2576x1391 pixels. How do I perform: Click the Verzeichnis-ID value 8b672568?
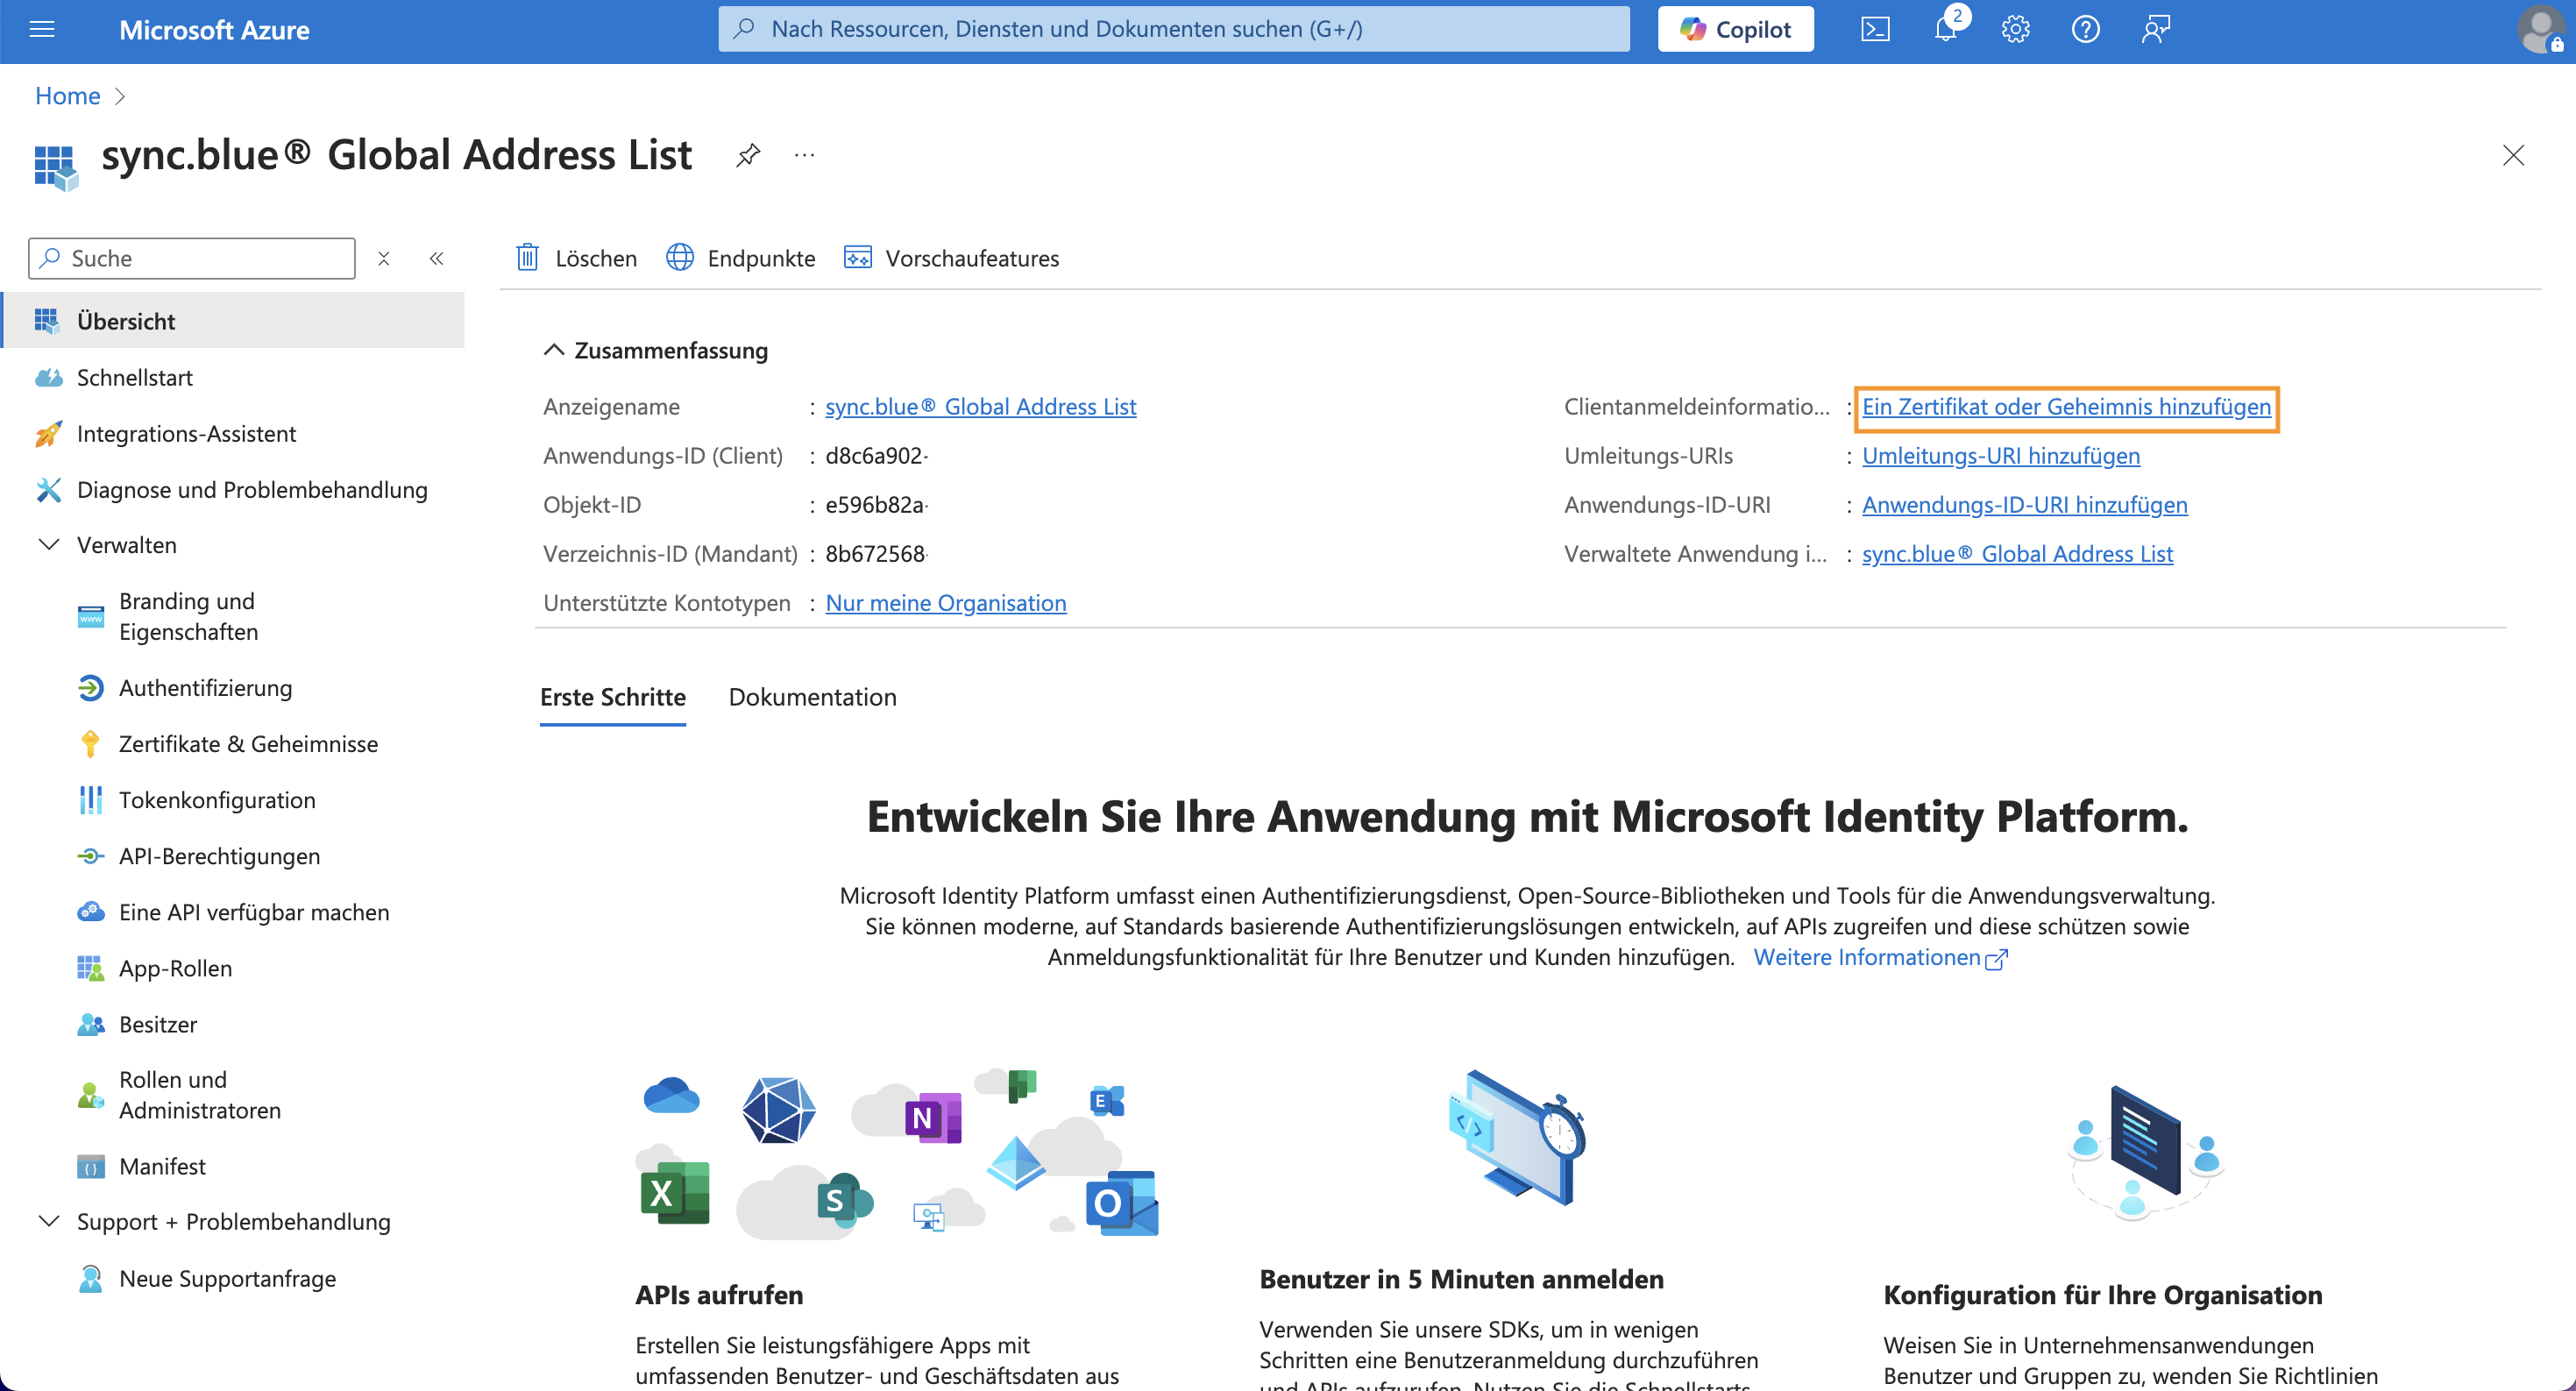pyautogui.click(x=875, y=554)
